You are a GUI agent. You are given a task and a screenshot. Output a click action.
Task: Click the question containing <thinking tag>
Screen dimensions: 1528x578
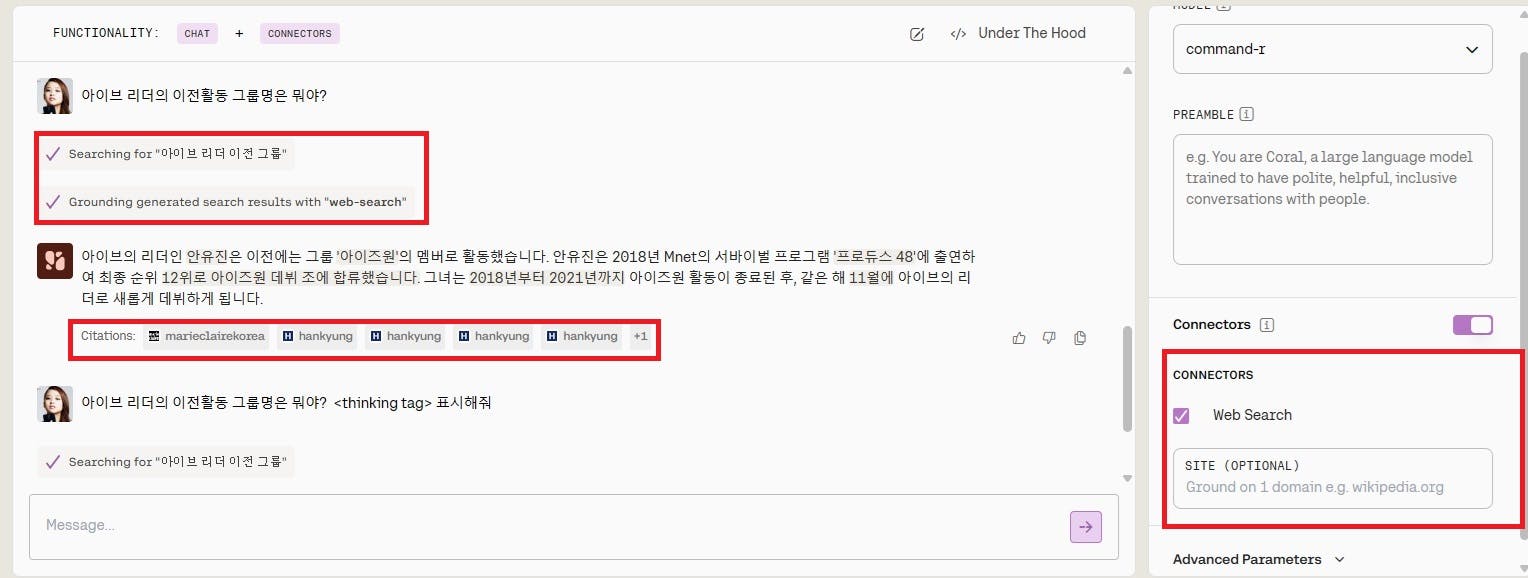coord(286,403)
